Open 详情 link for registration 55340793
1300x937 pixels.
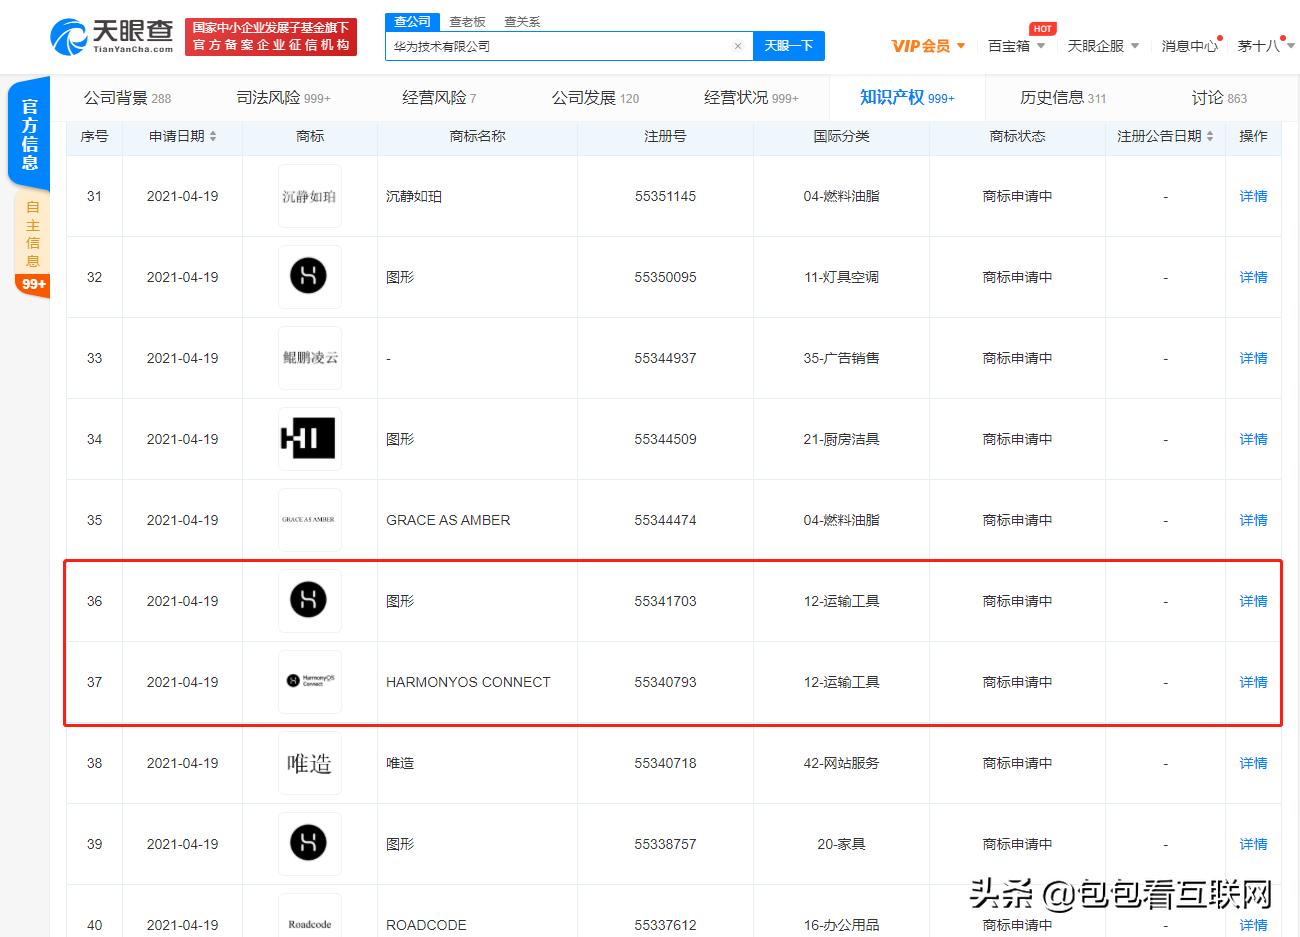tap(1252, 681)
